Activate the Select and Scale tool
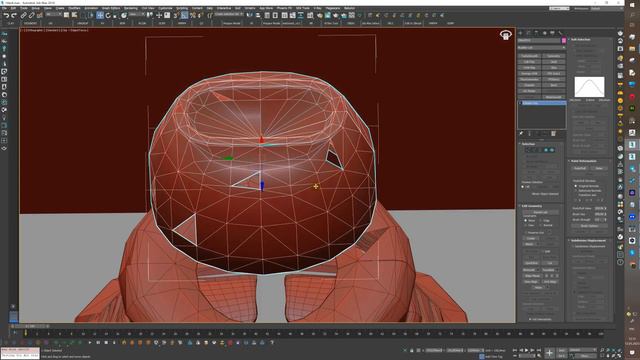The image size is (640, 360). [x=115, y=16]
